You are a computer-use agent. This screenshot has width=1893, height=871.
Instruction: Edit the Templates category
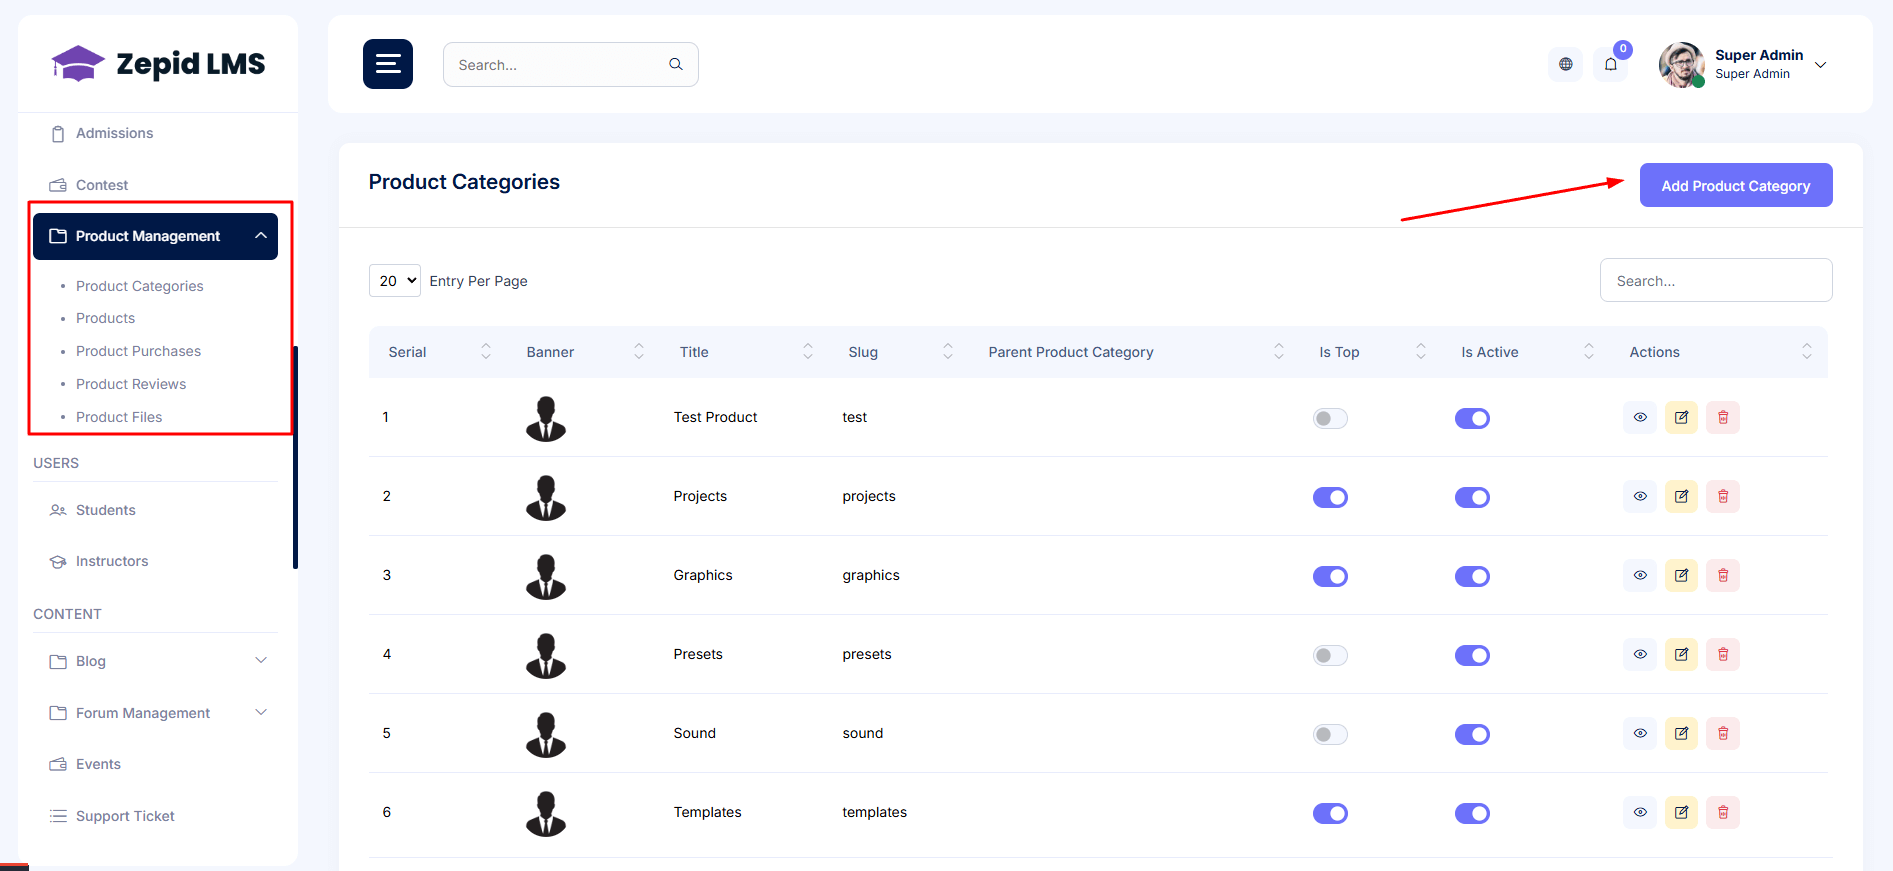pyautogui.click(x=1681, y=812)
